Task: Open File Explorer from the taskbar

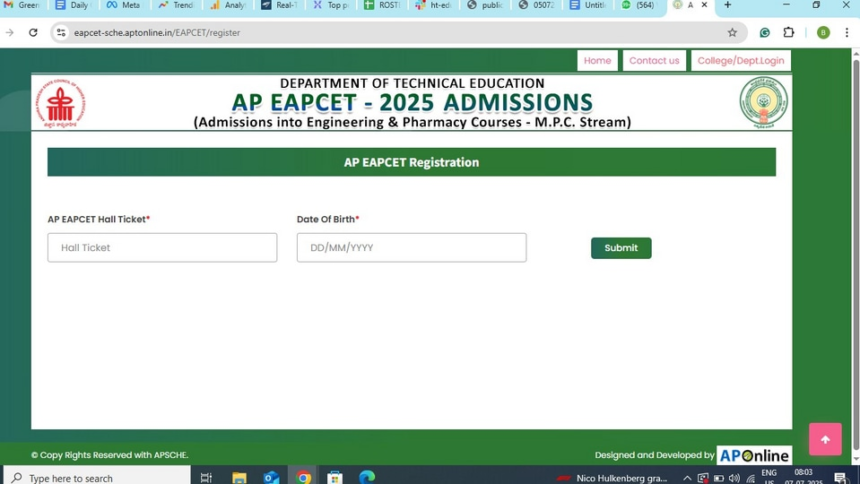Action: coord(239,477)
